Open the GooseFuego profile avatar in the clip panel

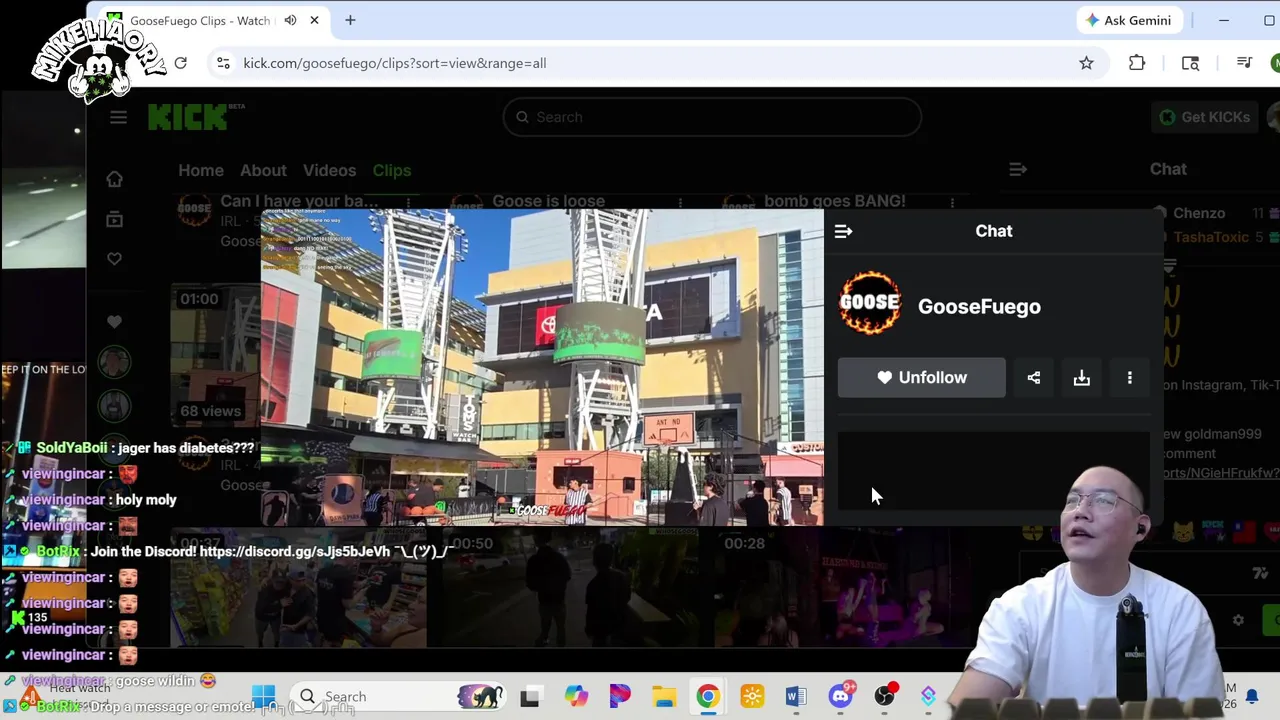(869, 302)
